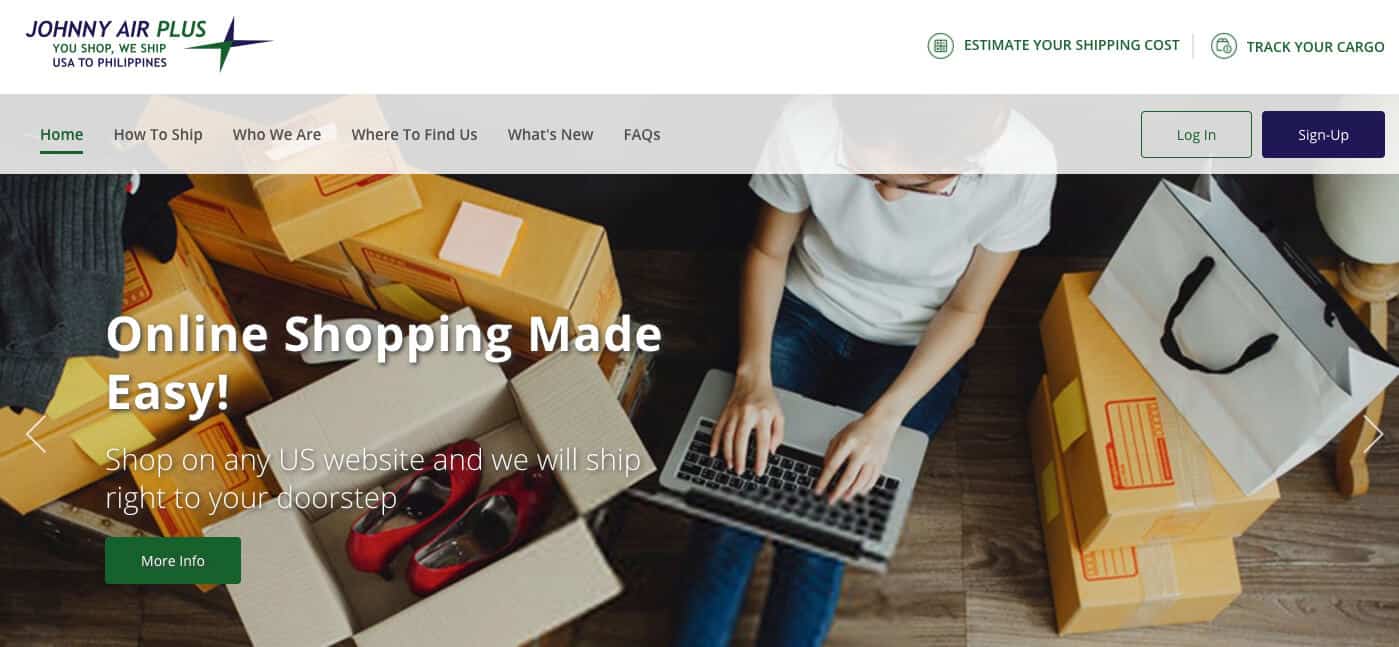Select the Home navigation item
1399x647 pixels.
(x=61, y=134)
